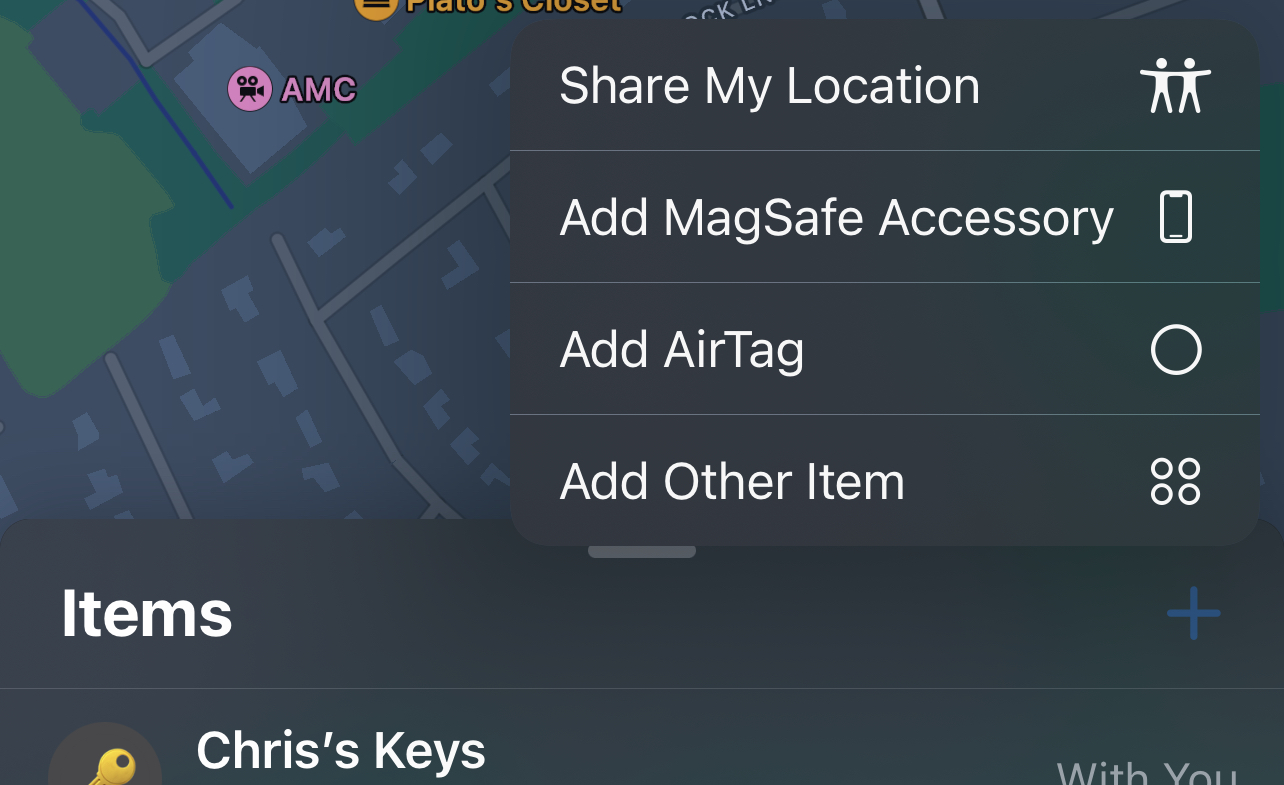Tap the sheet grabber handle above Items

pos(642,551)
